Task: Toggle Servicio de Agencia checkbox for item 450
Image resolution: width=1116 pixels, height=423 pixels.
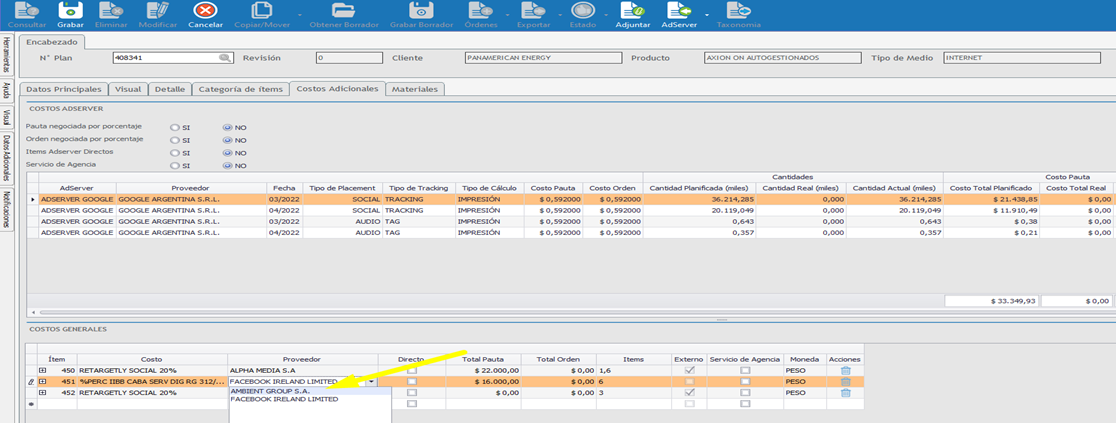Action: point(744,371)
